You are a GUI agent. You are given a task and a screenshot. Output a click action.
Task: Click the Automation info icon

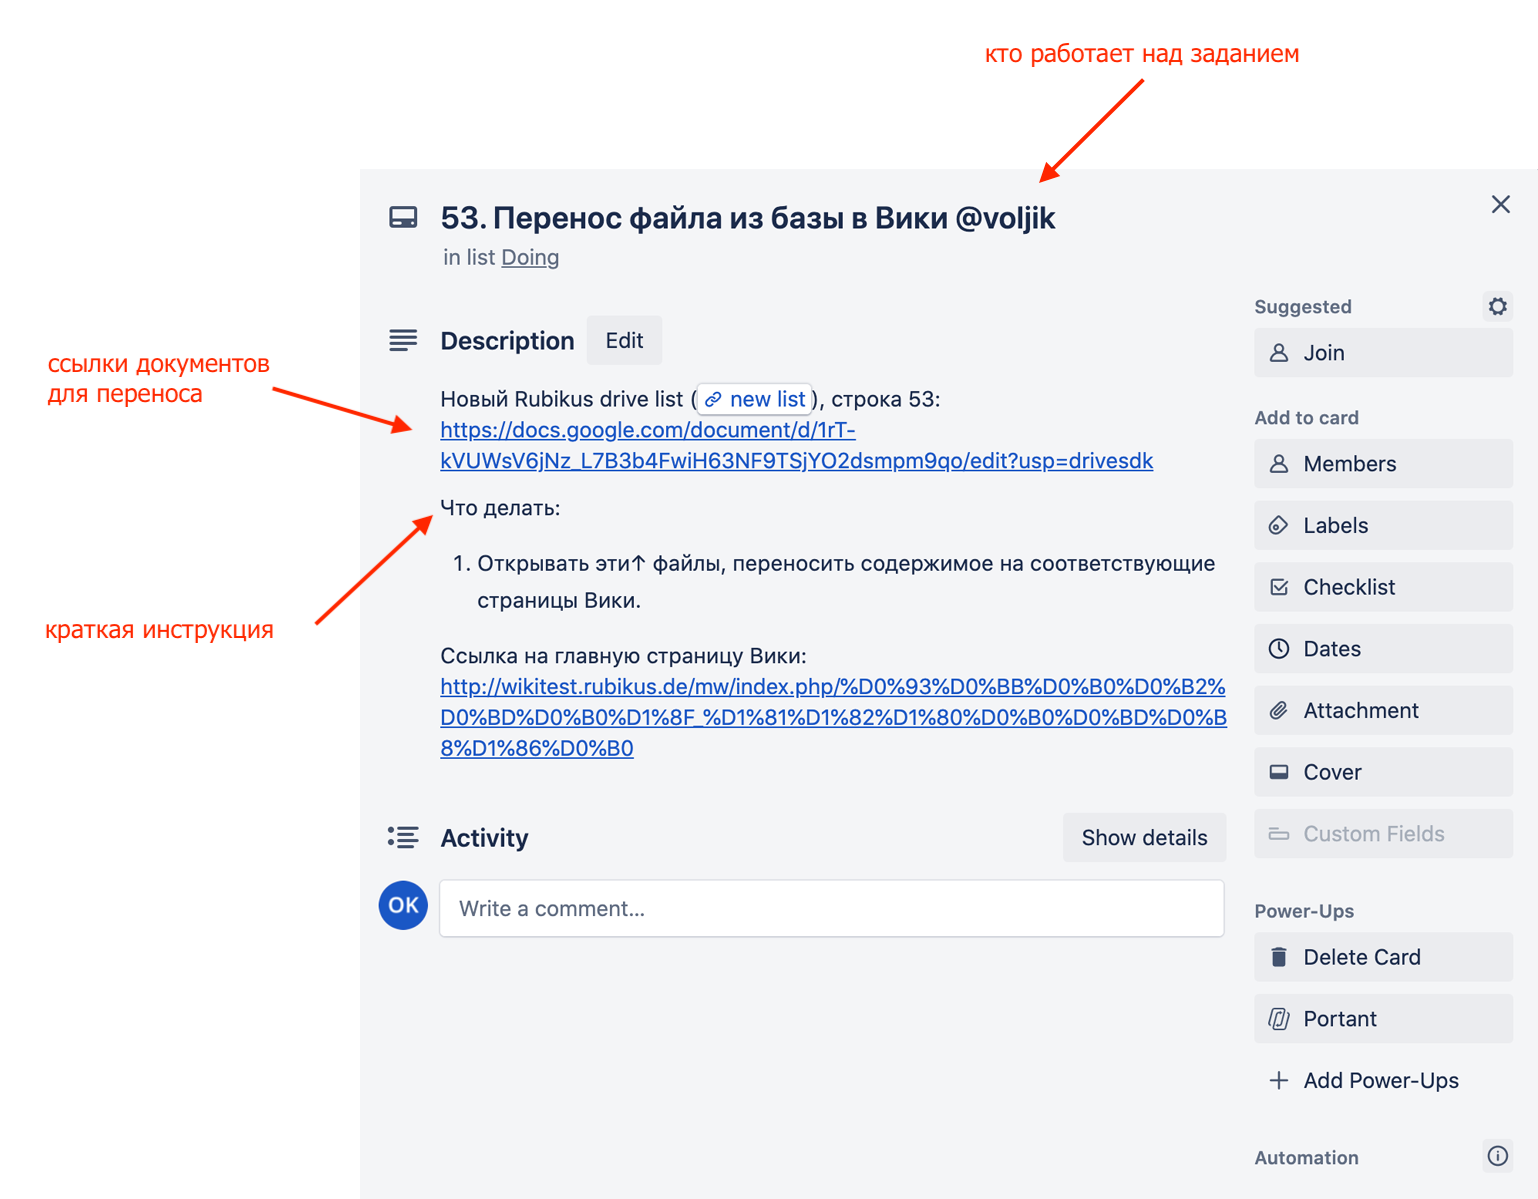(1497, 1156)
